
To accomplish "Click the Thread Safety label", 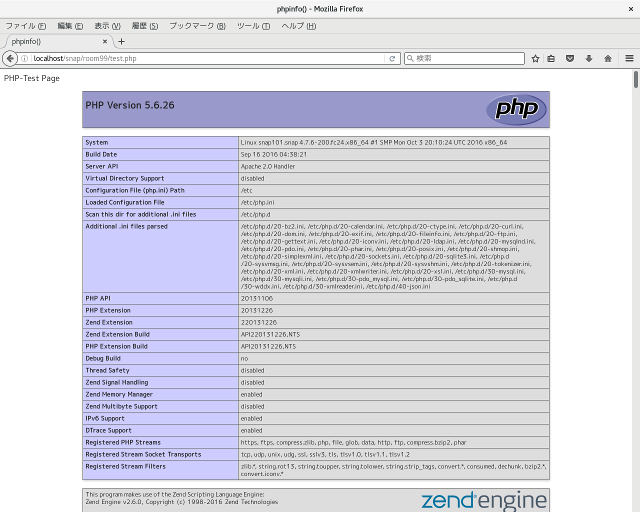I will pos(107,370).
